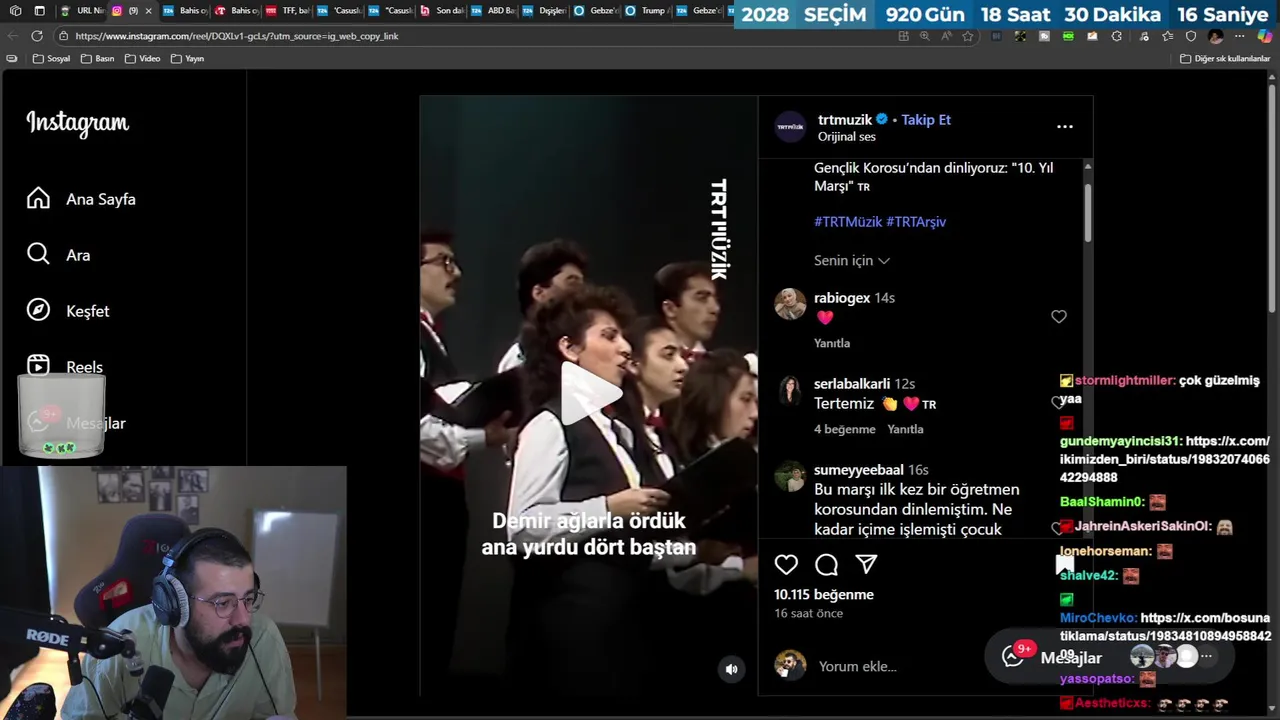This screenshot has width=1280, height=720.
Task: Reply to serlabalkarli's comment with Yanıtla
Action: [905, 429]
